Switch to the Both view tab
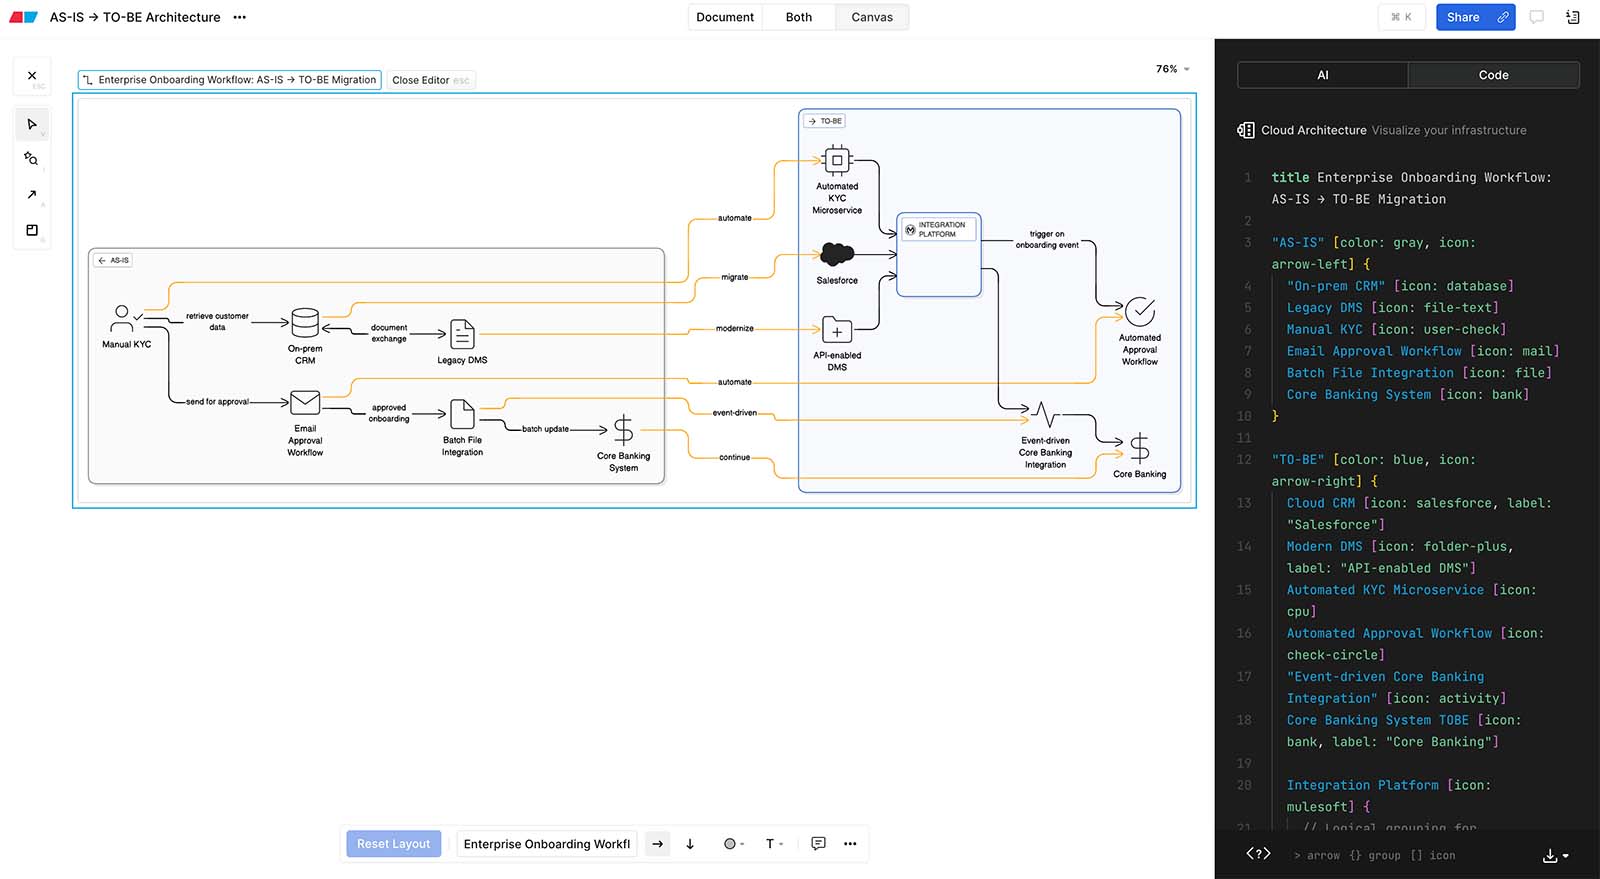 tap(798, 17)
